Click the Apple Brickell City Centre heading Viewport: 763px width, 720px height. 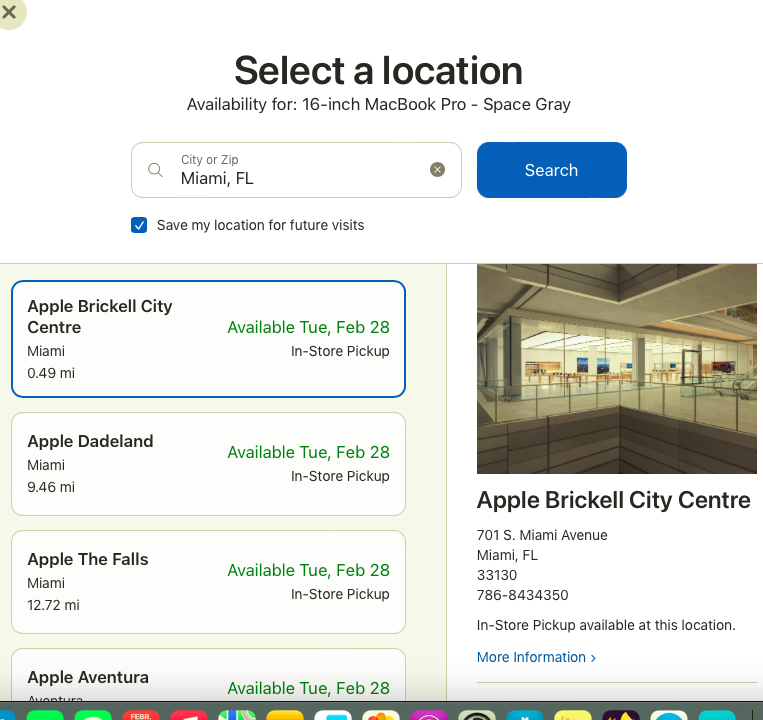click(x=613, y=501)
